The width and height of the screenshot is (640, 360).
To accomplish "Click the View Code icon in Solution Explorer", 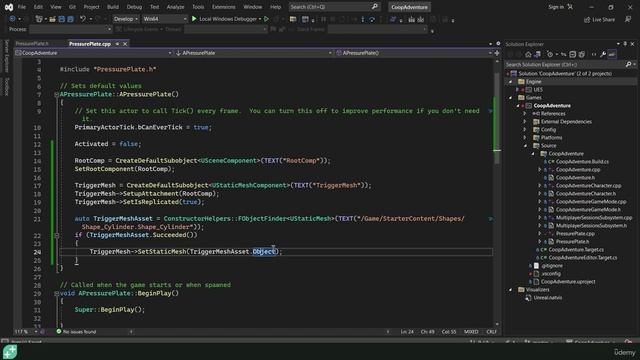I will [x=594, y=54].
